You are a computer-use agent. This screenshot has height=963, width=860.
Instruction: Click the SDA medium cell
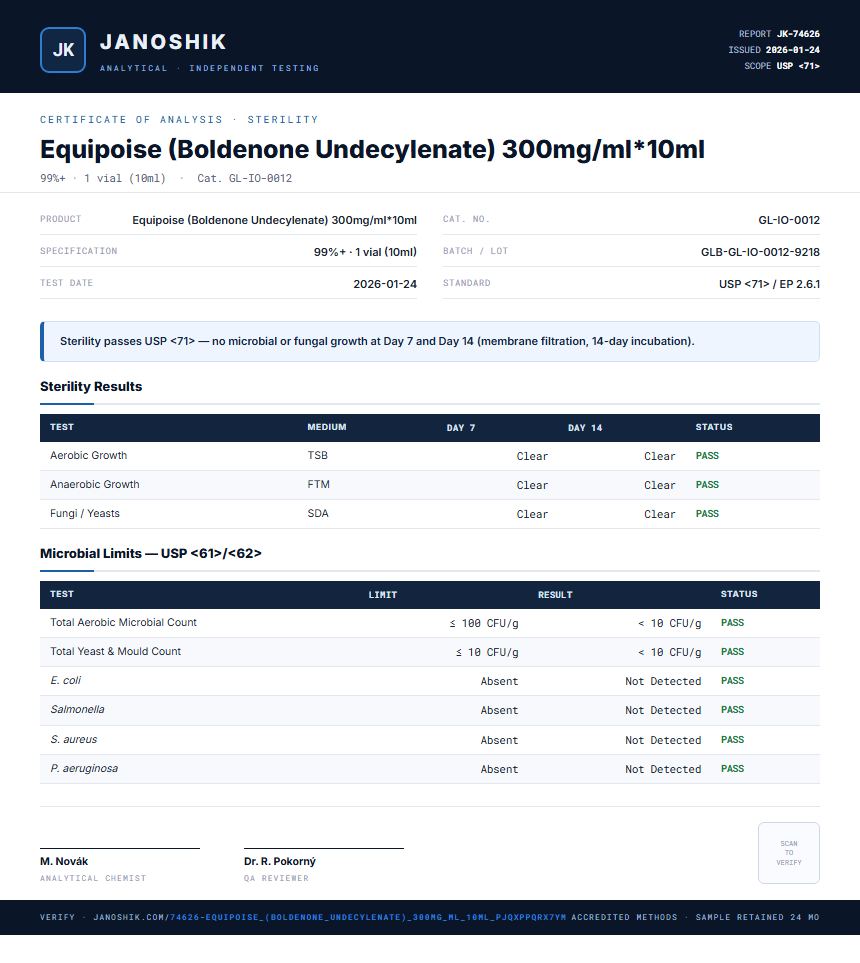tap(318, 513)
